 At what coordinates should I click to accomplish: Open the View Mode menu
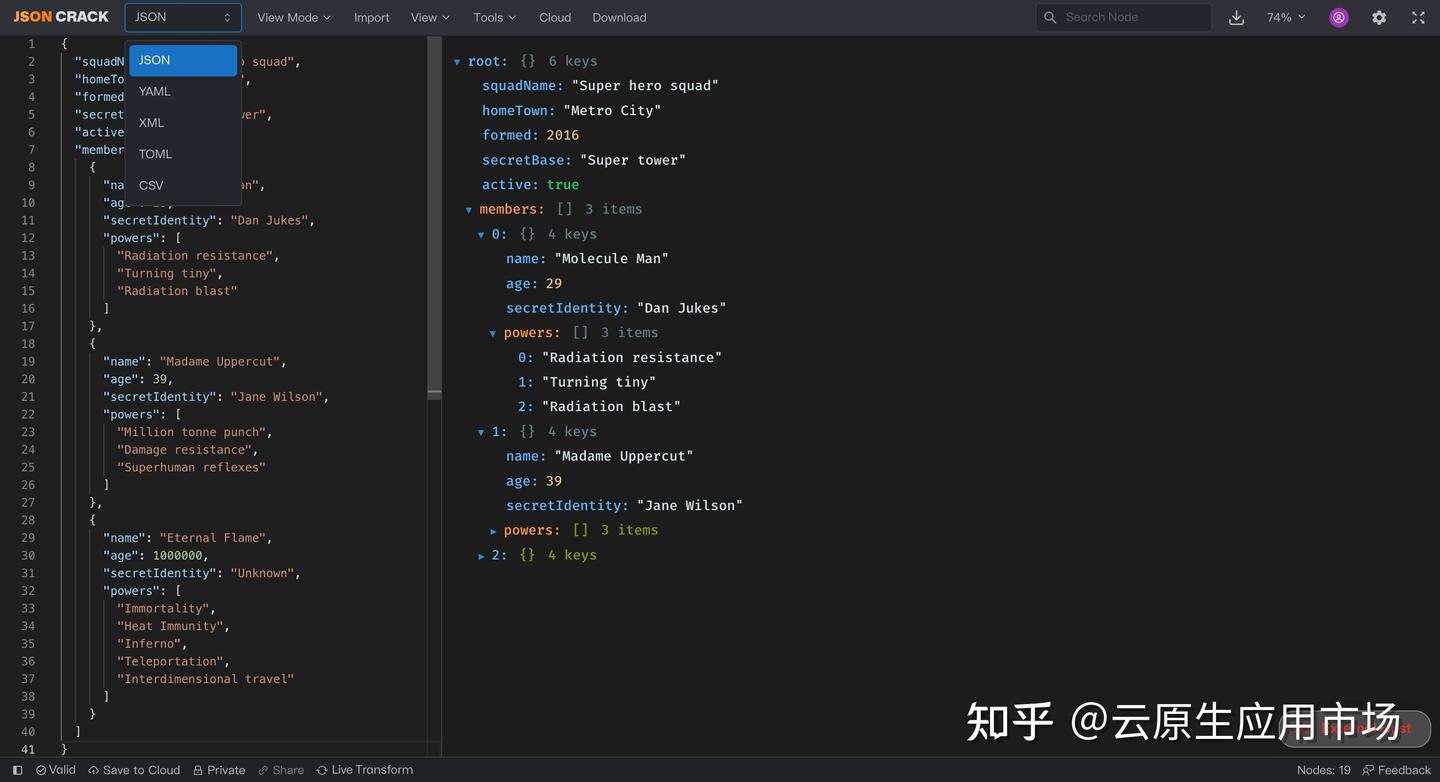point(291,17)
